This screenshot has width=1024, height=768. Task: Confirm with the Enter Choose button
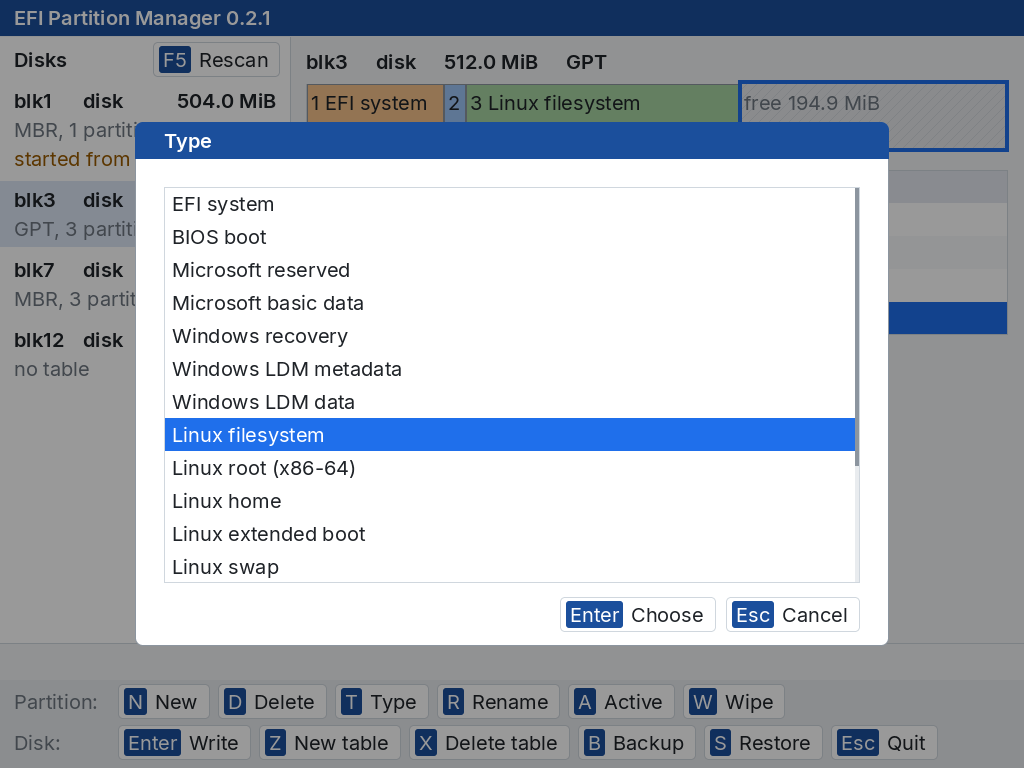pos(637,615)
